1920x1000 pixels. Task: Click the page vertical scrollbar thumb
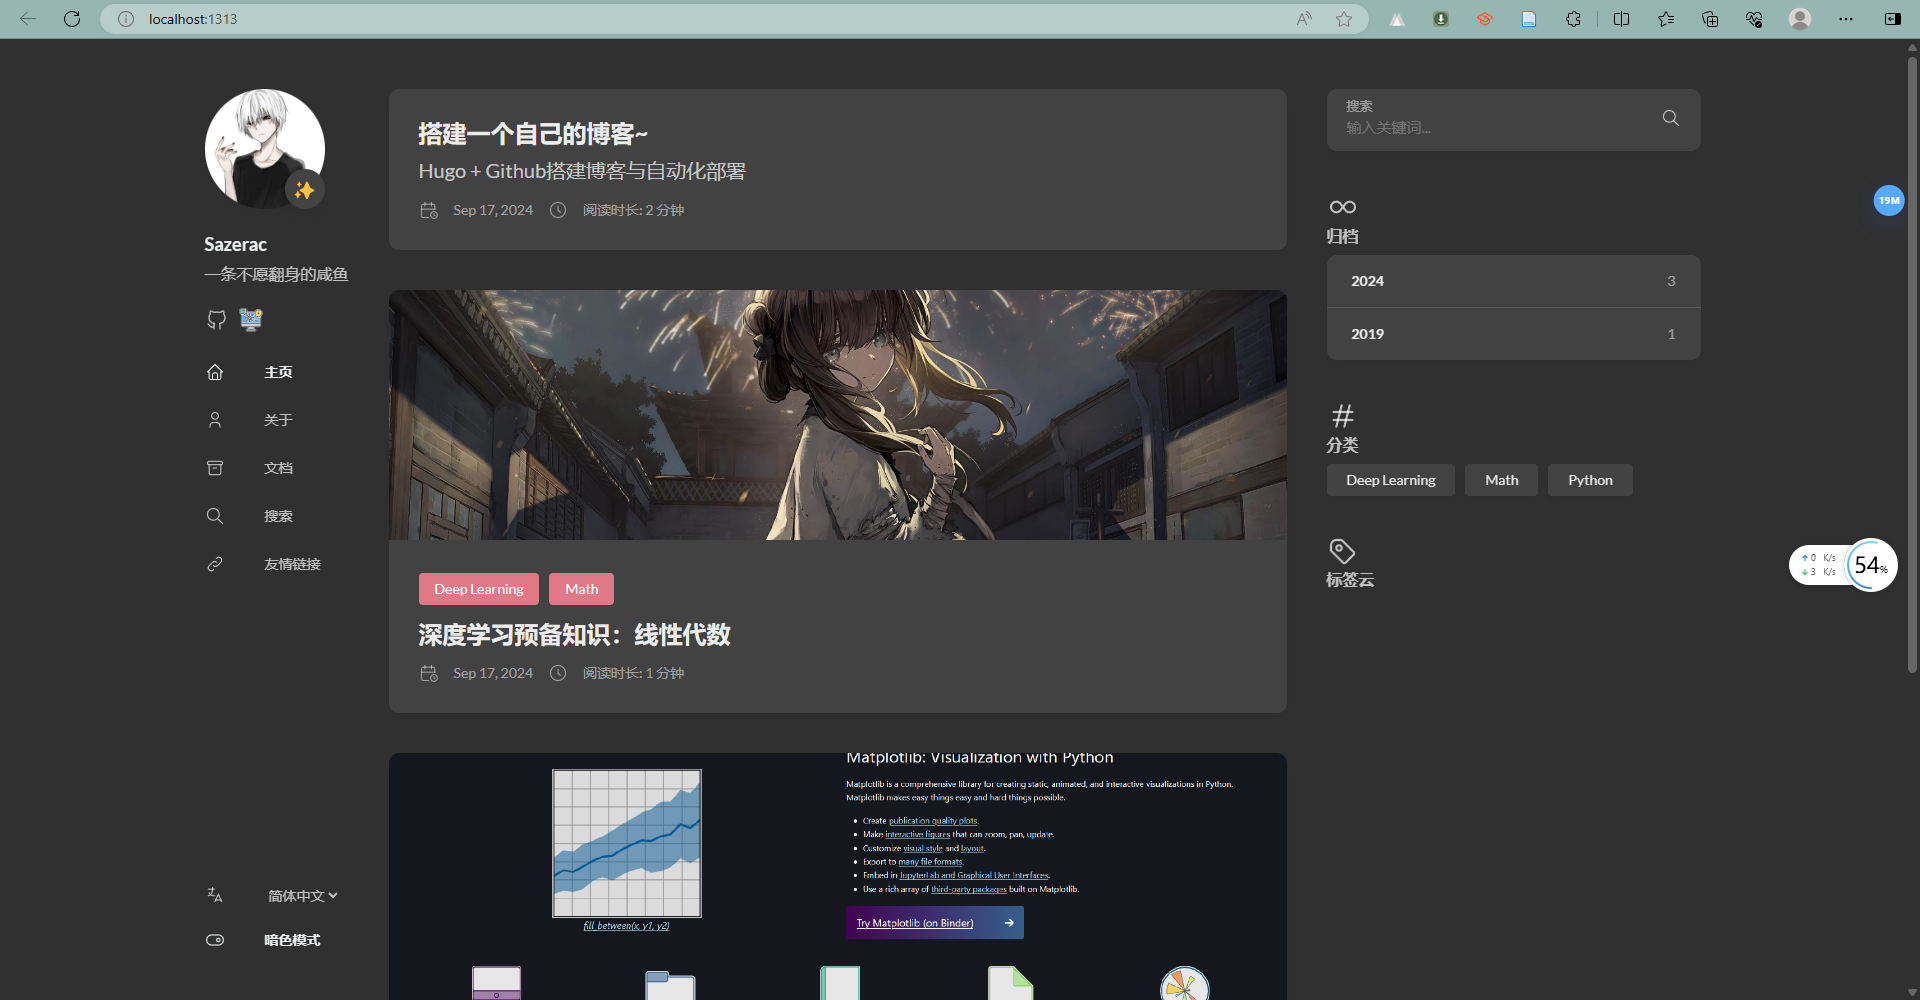pos(1912,364)
